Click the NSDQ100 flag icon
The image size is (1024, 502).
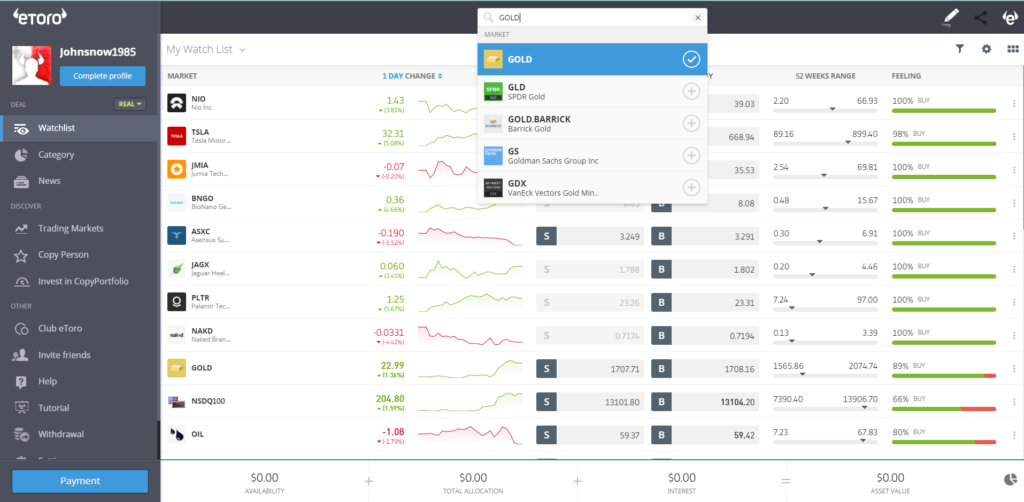click(176, 401)
